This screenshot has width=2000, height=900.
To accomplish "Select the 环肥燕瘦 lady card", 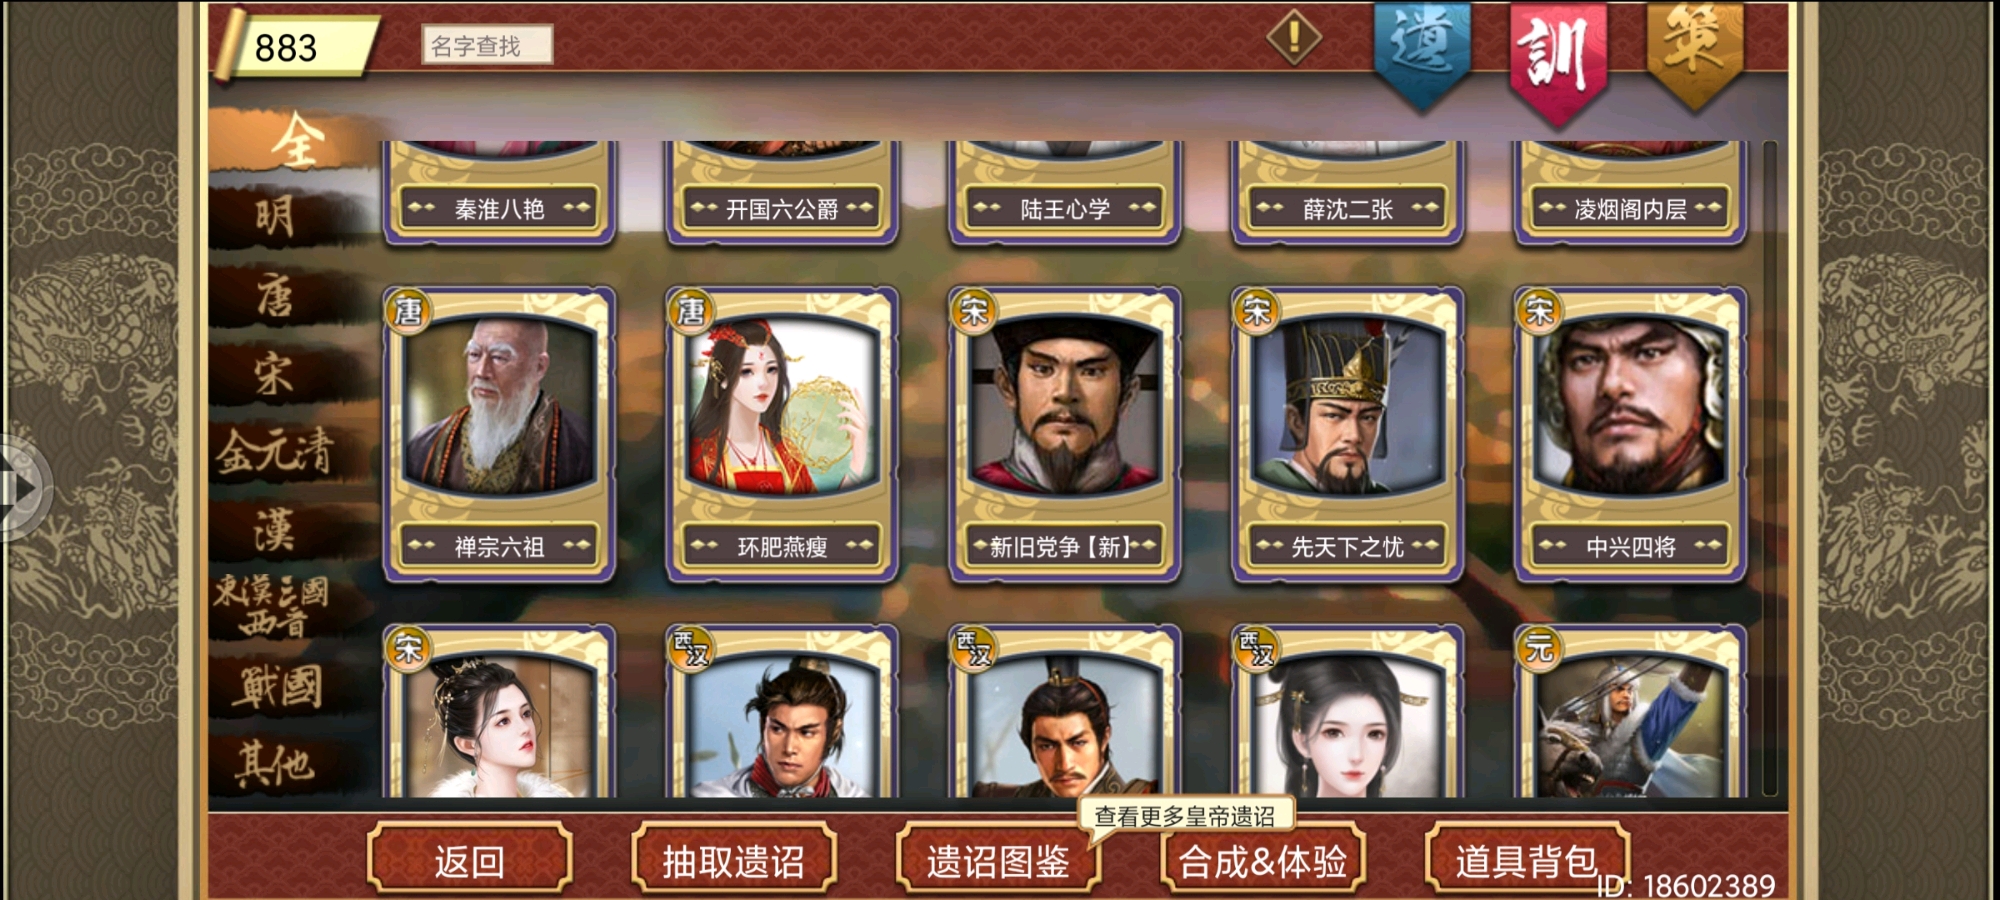I will (782, 434).
